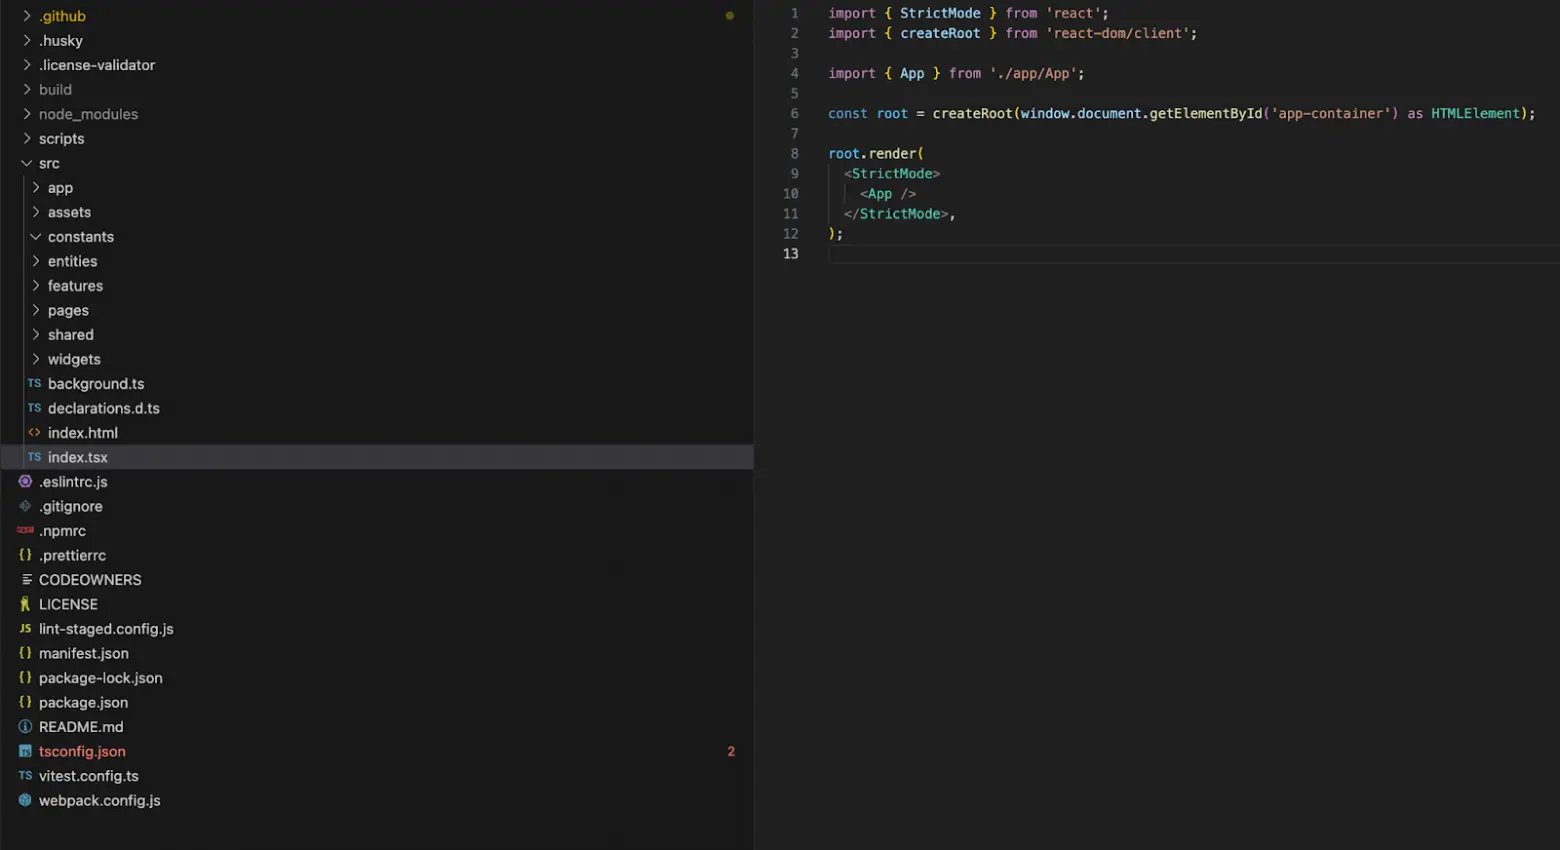Open index.html in the explorer
This screenshot has width=1560, height=850.
point(83,433)
